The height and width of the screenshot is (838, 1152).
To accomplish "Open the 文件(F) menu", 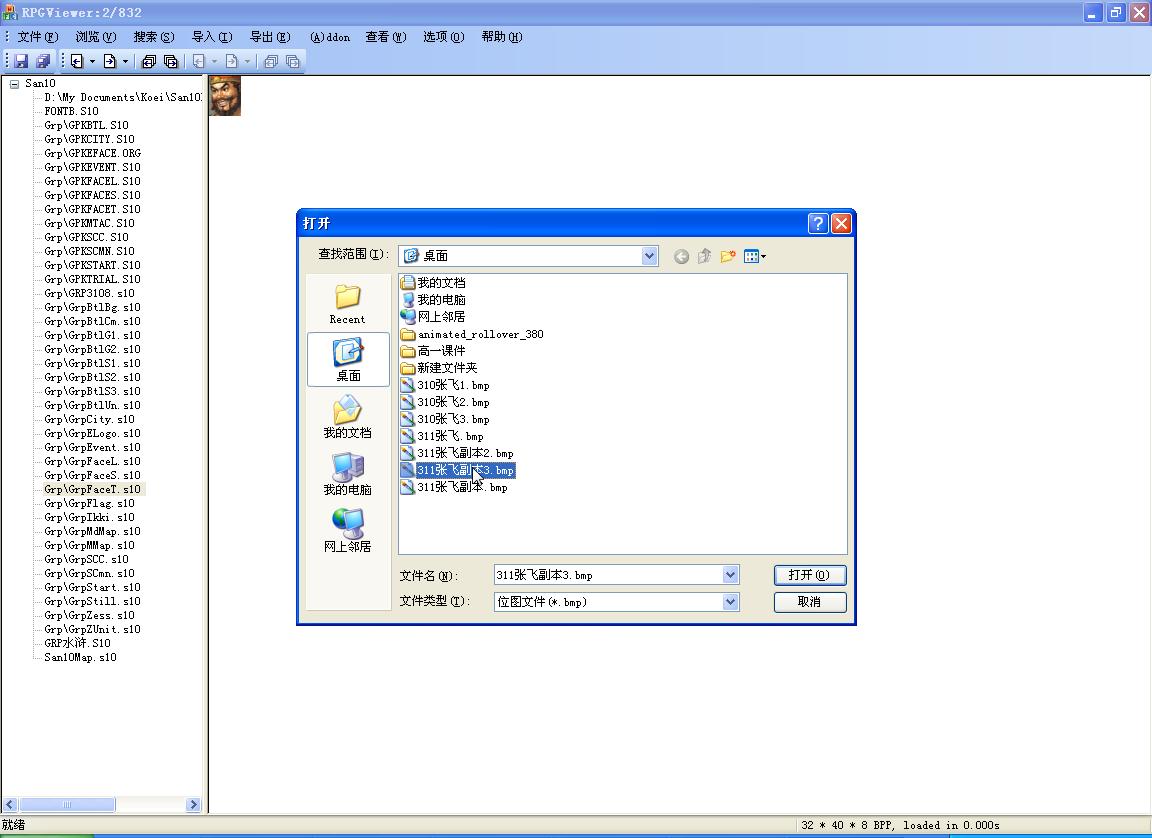I will pyautogui.click(x=37, y=37).
